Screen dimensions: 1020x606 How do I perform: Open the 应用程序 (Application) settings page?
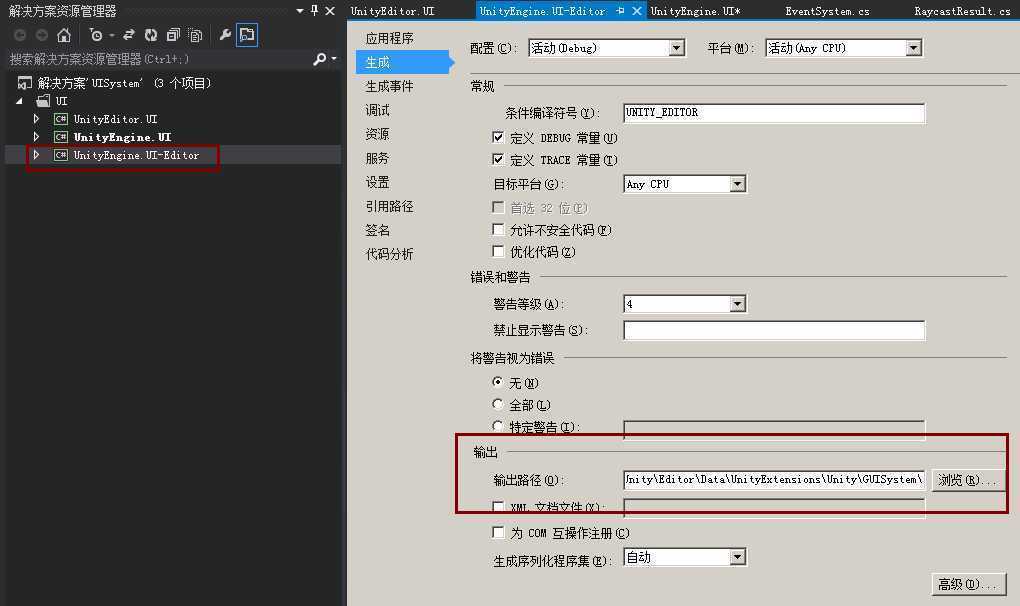[390, 38]
